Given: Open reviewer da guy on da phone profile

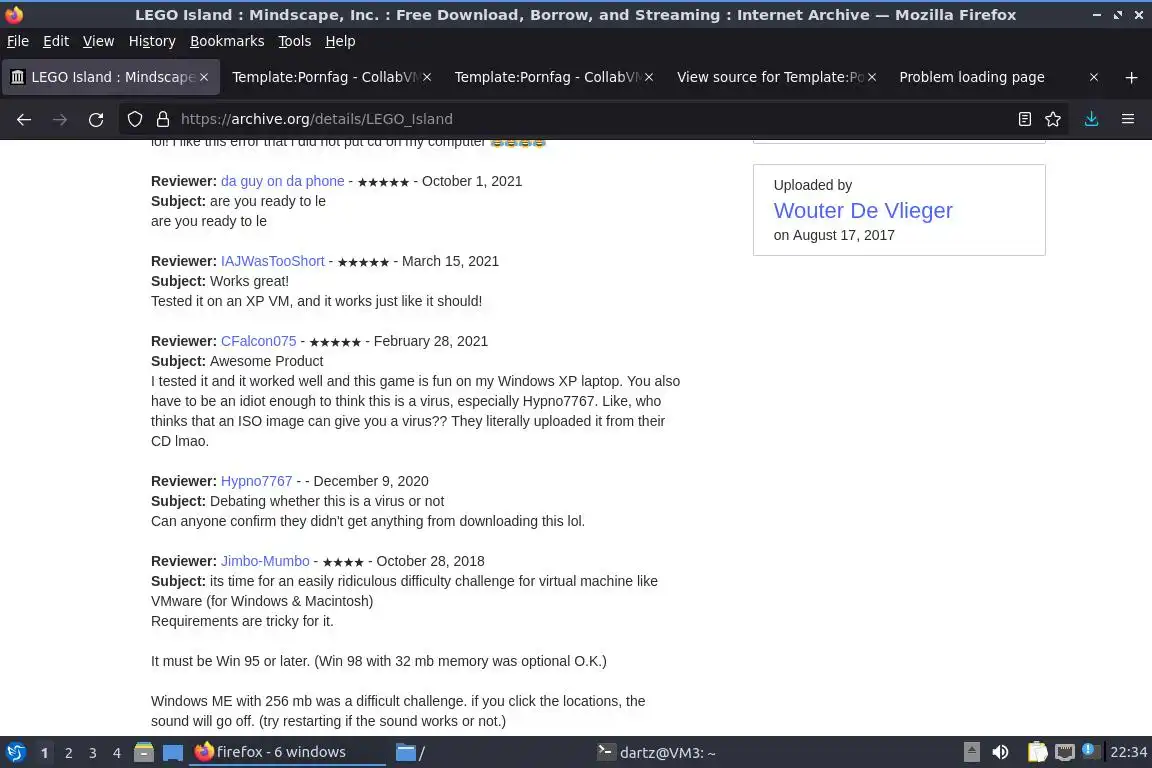Looking at the screenshot, I should (x=282, y=181).
